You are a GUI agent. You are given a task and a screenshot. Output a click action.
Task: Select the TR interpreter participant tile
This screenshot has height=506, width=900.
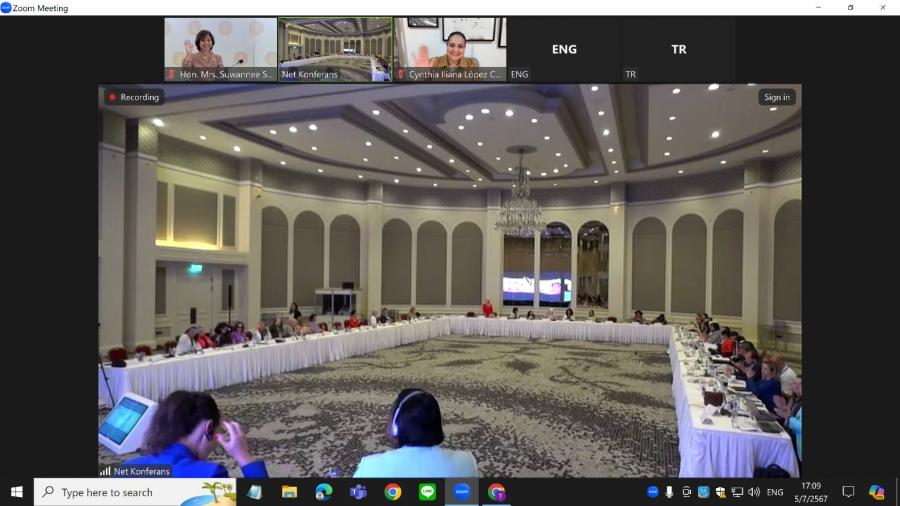[679, 48]
